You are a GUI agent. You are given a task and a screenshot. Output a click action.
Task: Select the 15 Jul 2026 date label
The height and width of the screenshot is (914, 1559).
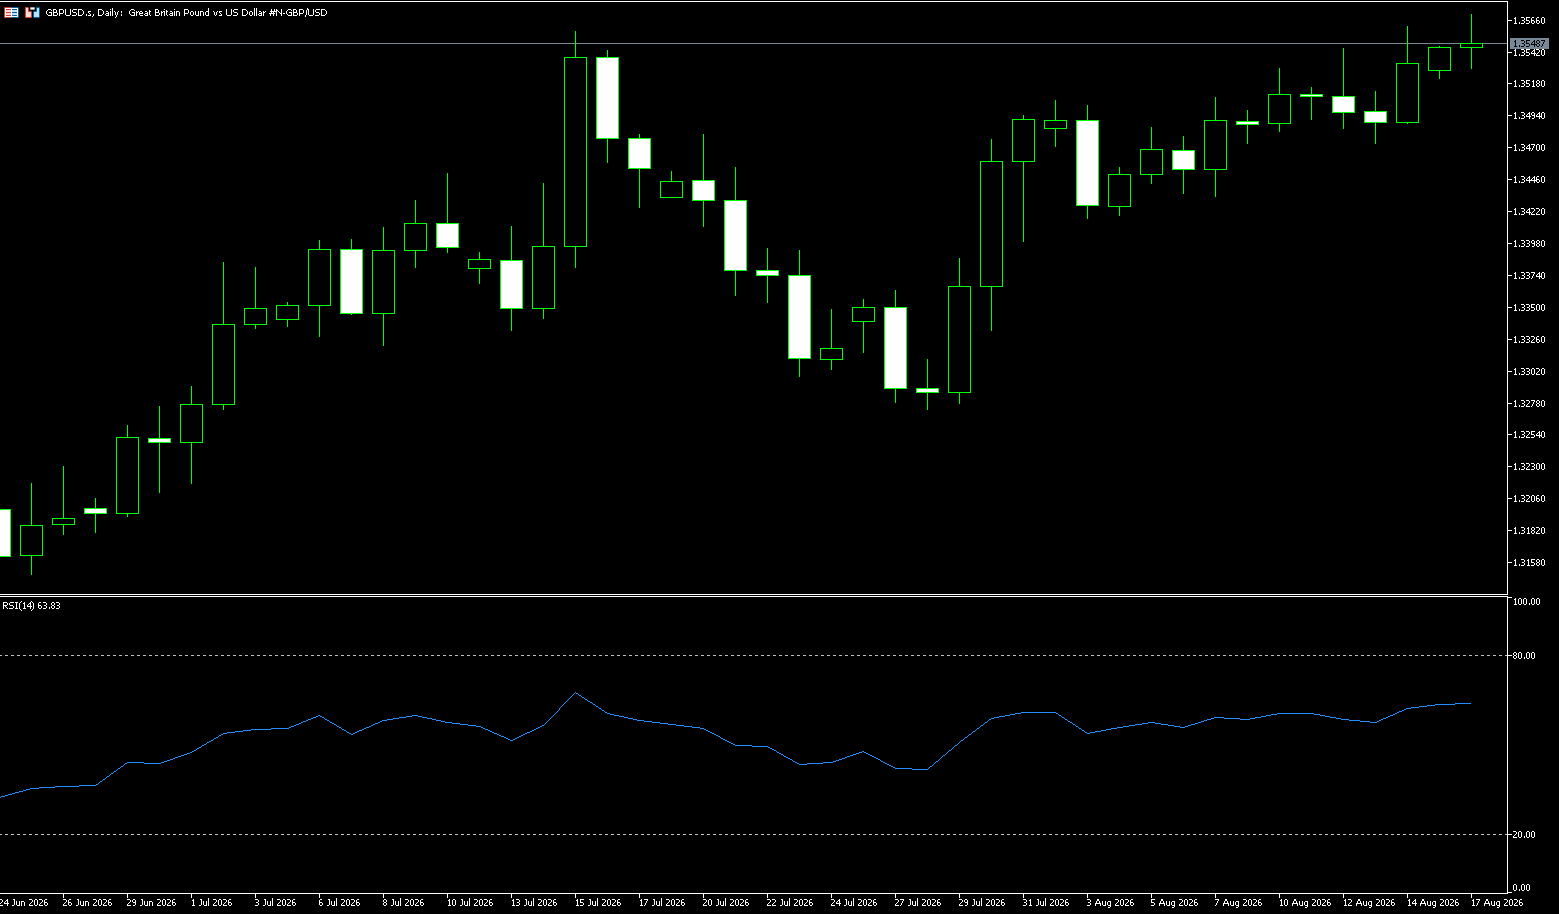pyautogui.click(x=598, y=903)
